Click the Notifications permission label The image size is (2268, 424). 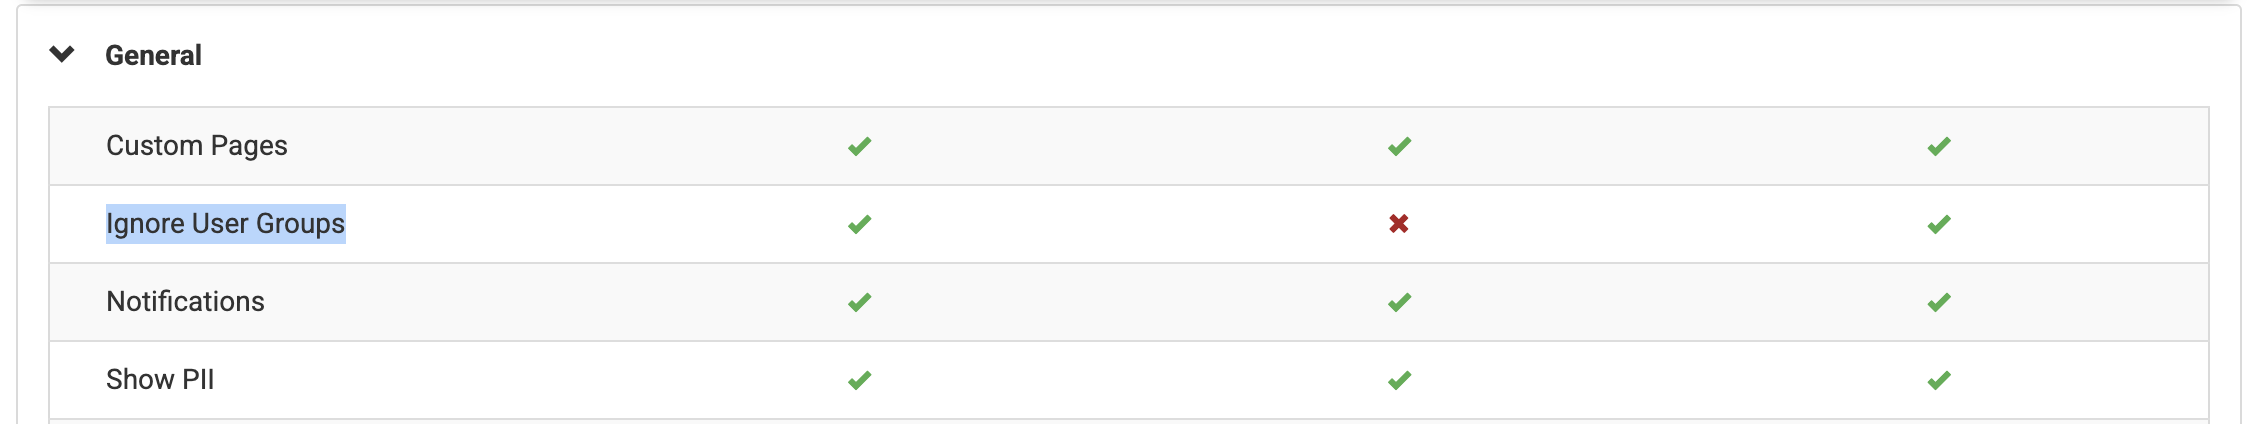[x=185, y=302]
